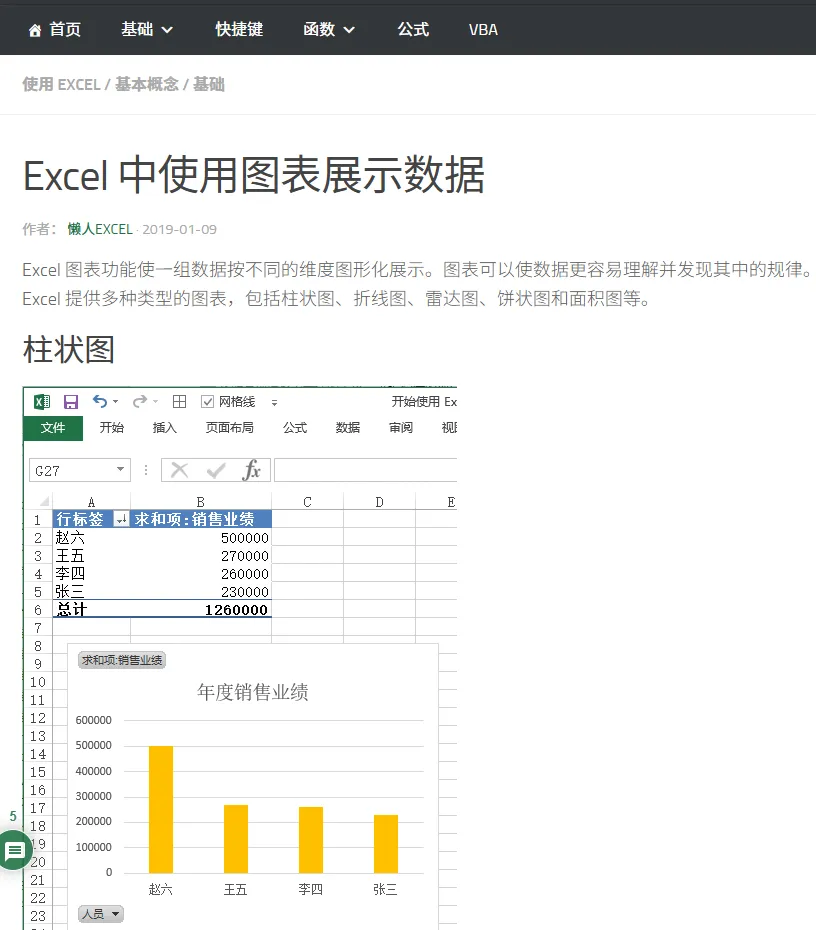
Task: Click the home icon beside 首页
Action: tap(35, 30)
